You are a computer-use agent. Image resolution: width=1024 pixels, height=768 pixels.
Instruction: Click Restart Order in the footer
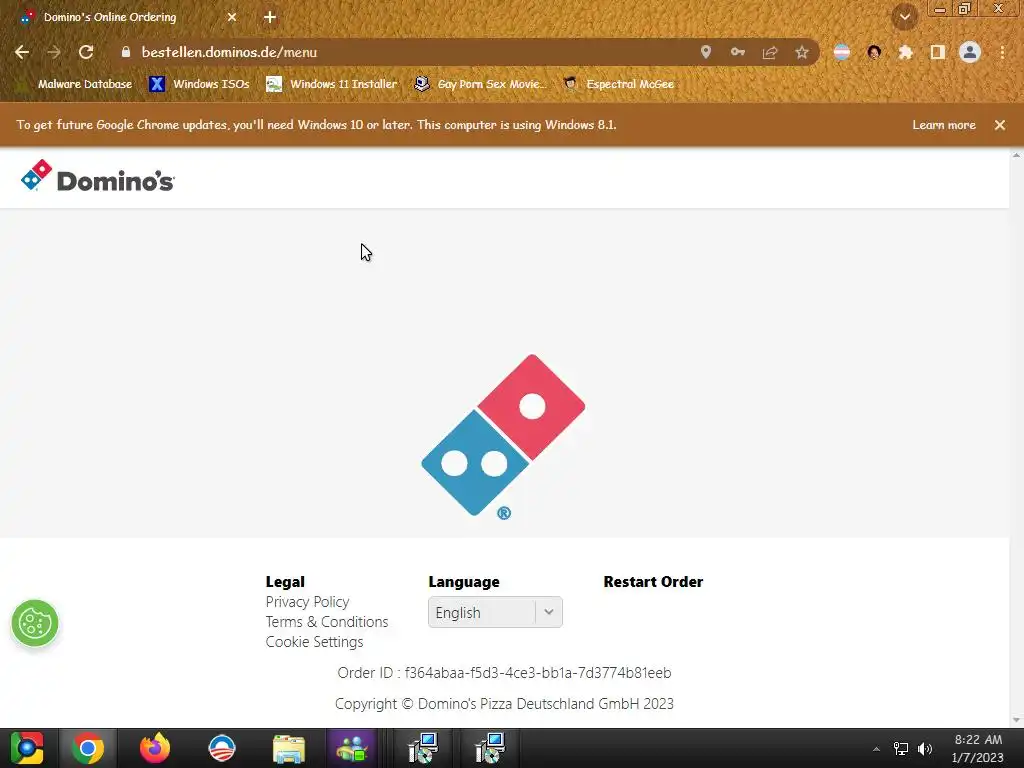pos(653,582)
